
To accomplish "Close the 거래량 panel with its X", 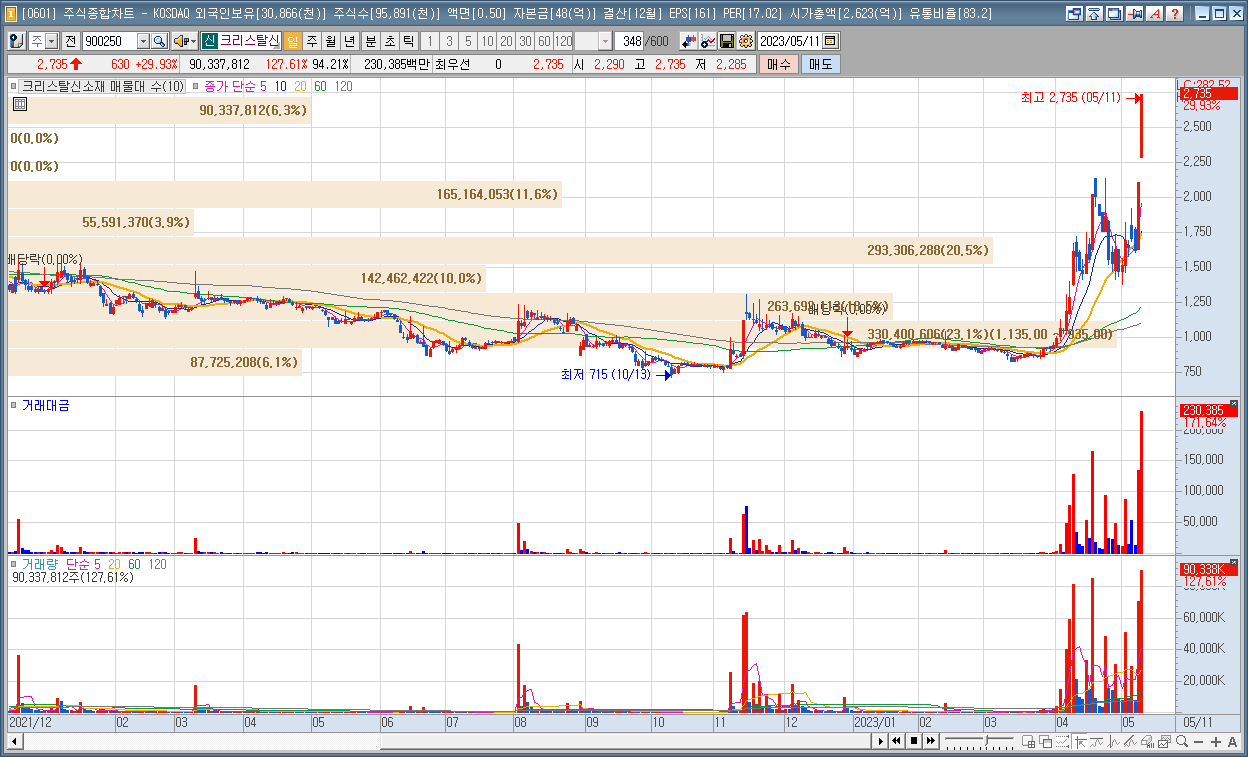I will (x=1233, y=564).
